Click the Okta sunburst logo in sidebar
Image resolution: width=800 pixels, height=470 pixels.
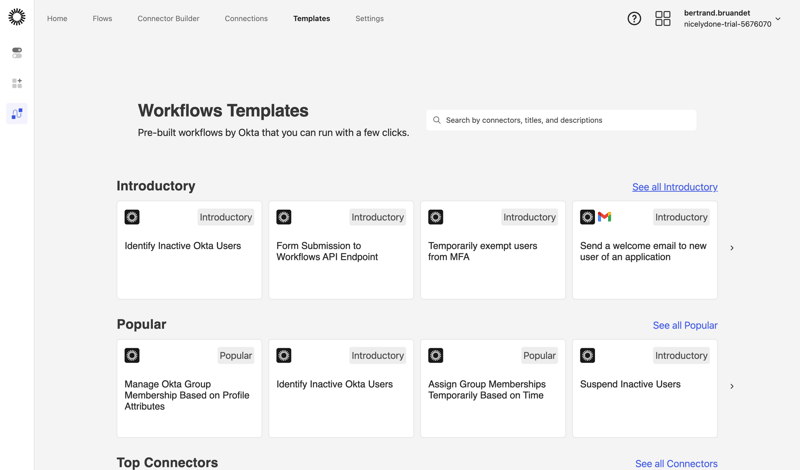[x=17, y=17]
